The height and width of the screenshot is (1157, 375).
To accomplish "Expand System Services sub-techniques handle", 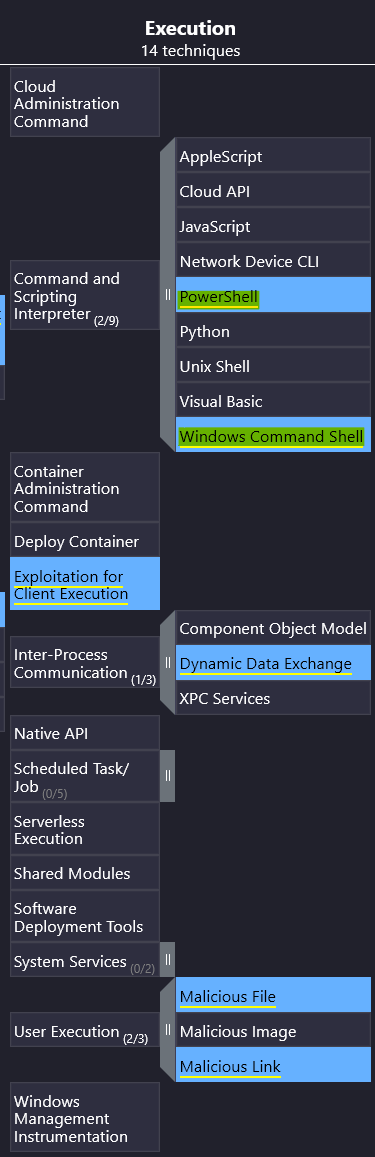I will pyautogui.click(x=168, y=959).
